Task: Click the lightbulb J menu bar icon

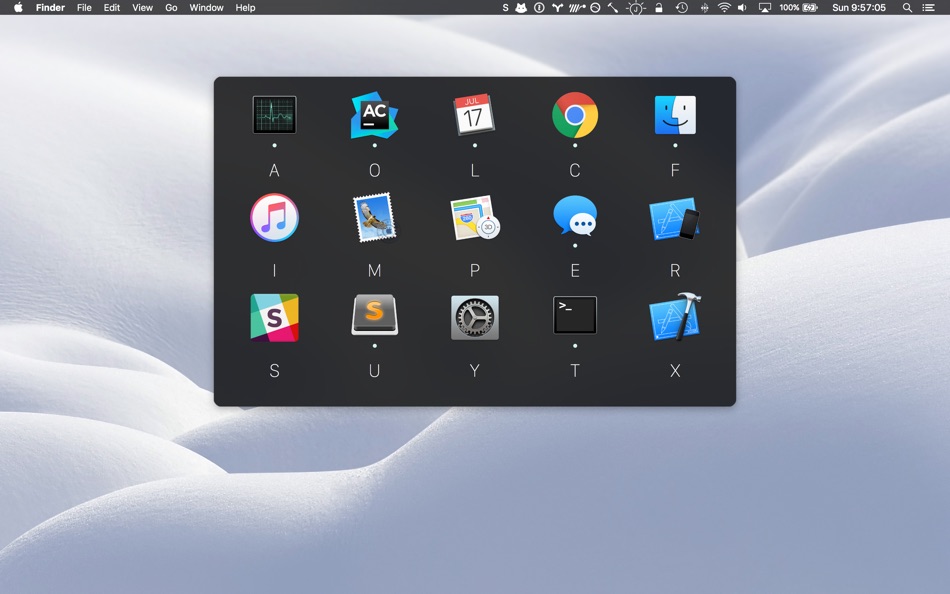Action: coord(636,7)
